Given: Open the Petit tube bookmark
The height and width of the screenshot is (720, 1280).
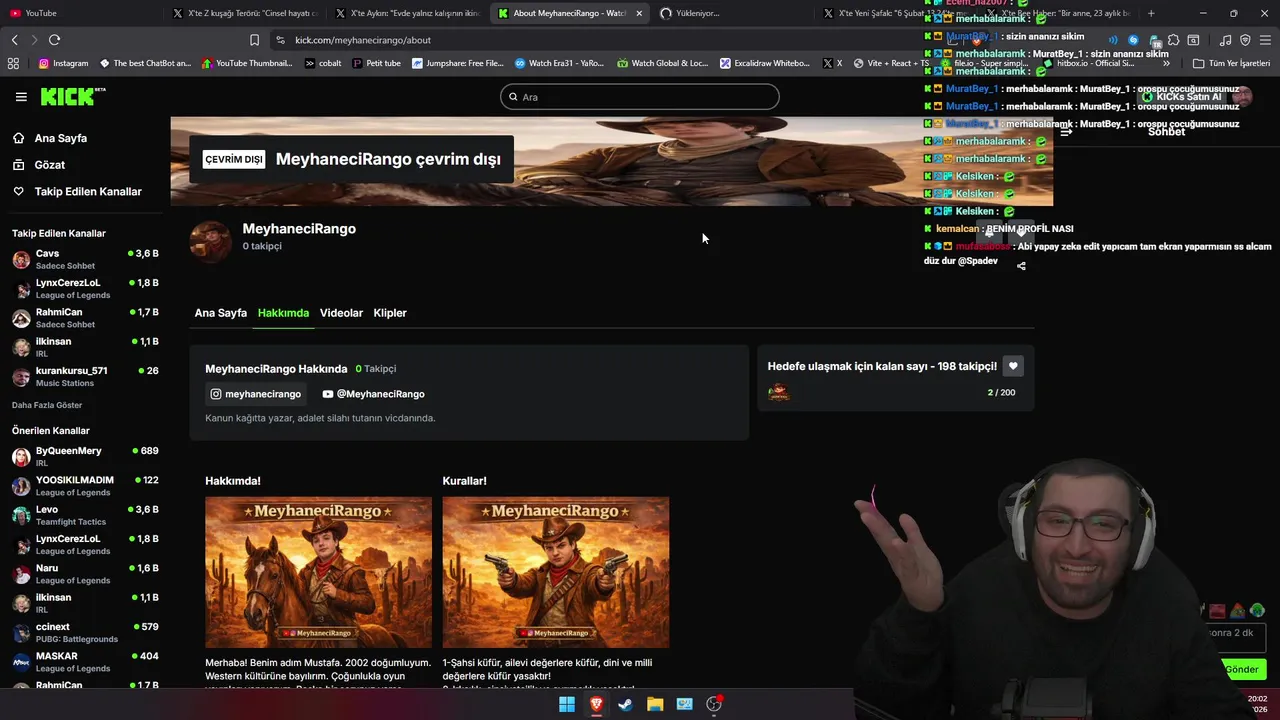Looking at the screenshot, I should tap(375, 63).
